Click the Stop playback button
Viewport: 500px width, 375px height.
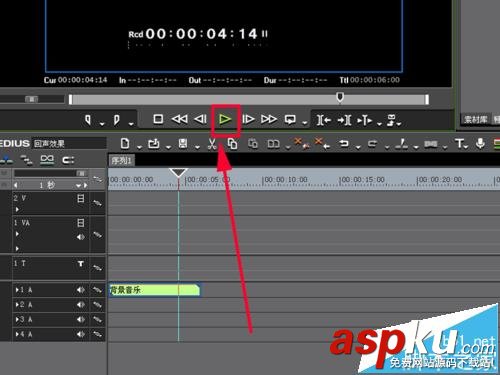[158, 119]
